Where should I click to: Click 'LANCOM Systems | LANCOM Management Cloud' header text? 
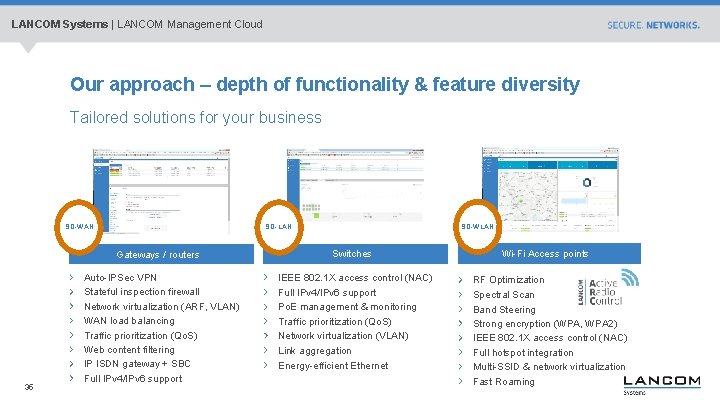click(x=137, y=24)
